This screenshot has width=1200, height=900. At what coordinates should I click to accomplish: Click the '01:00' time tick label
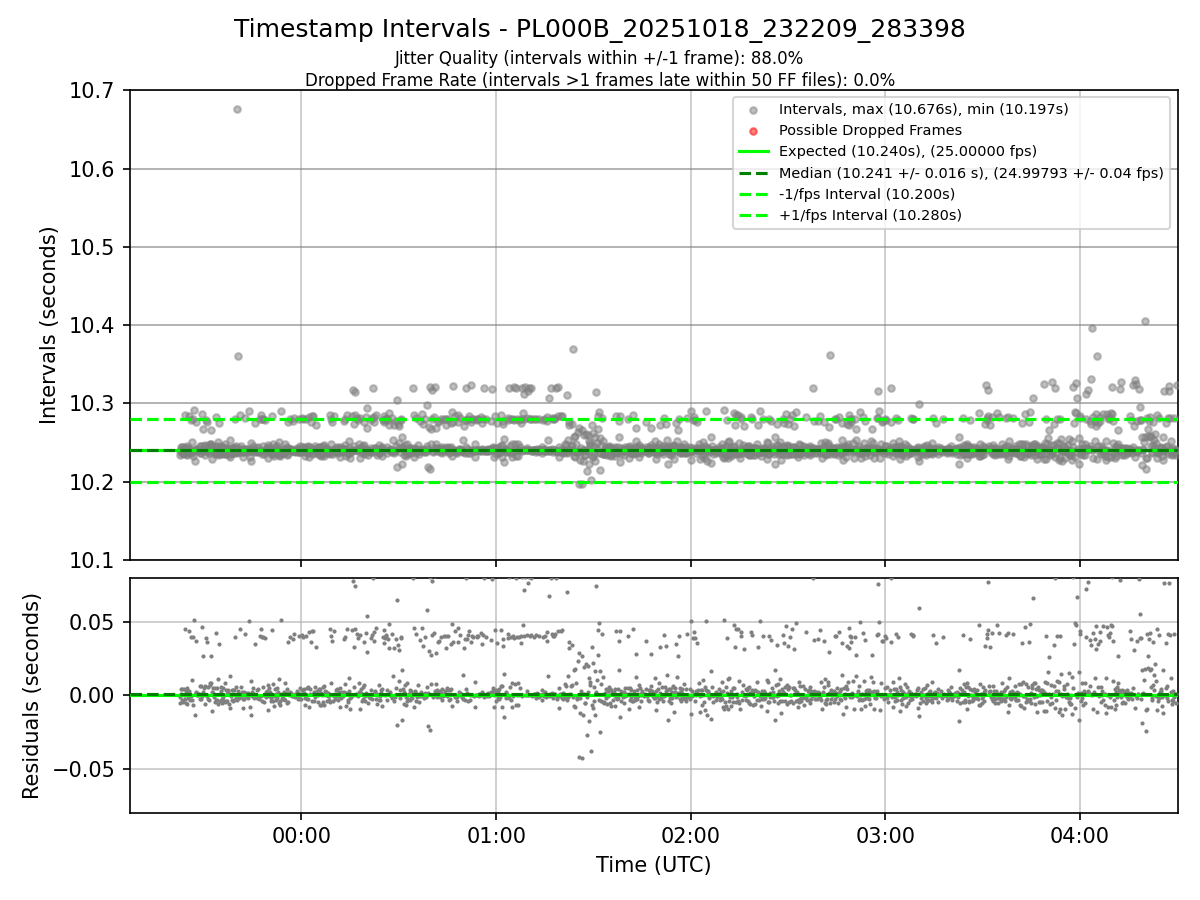(x=496, y=833)
